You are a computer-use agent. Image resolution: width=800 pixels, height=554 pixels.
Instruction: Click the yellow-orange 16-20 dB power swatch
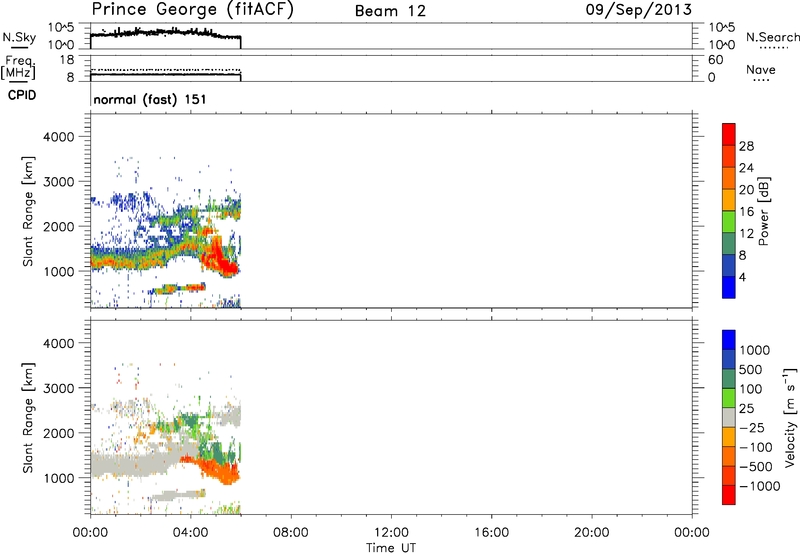coord(729,200)
